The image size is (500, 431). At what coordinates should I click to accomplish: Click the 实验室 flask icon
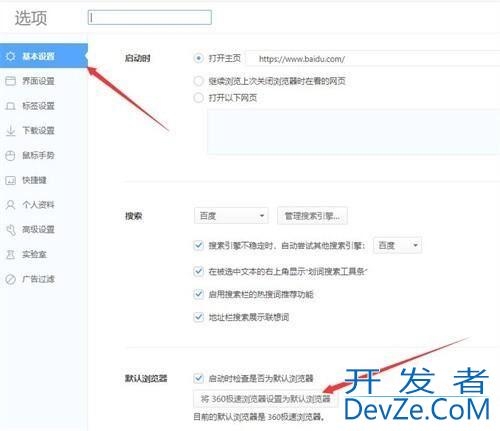click(10, 254)
